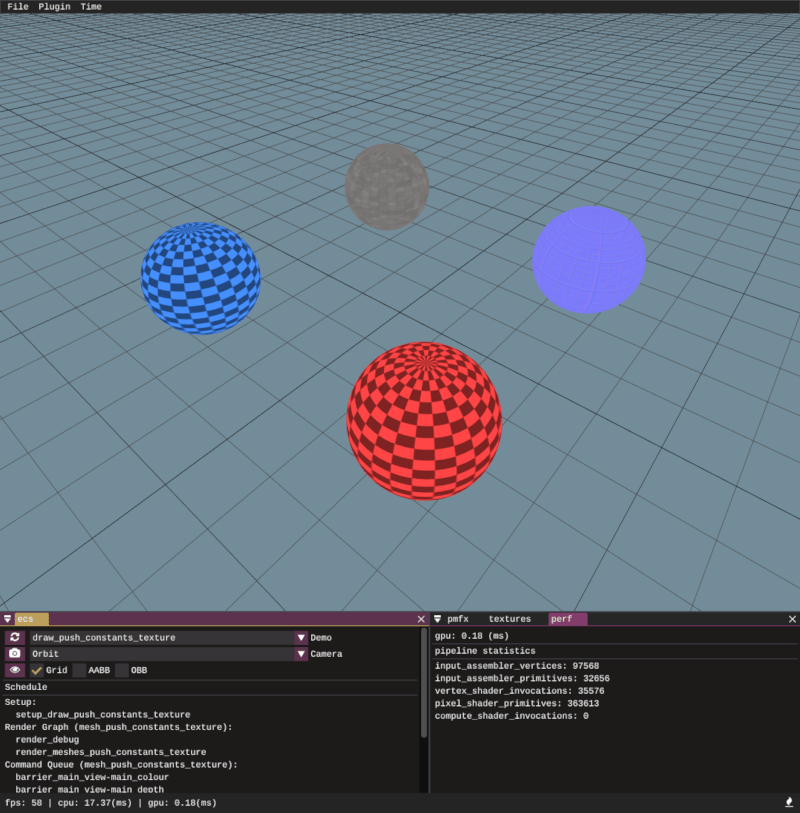Close the perf panel

[x=792, y=619]
